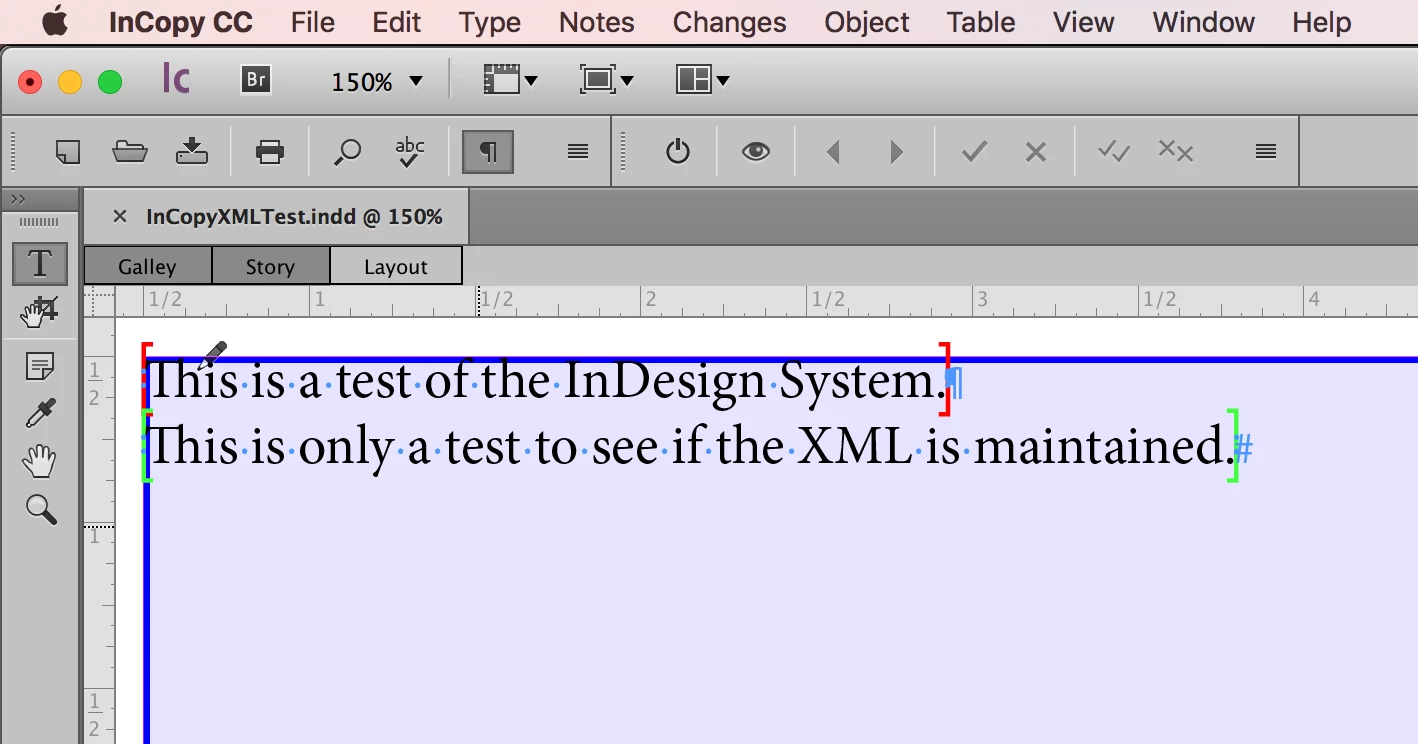Open the Type menu
This screenshot has width=1418, height=744.
490,22
